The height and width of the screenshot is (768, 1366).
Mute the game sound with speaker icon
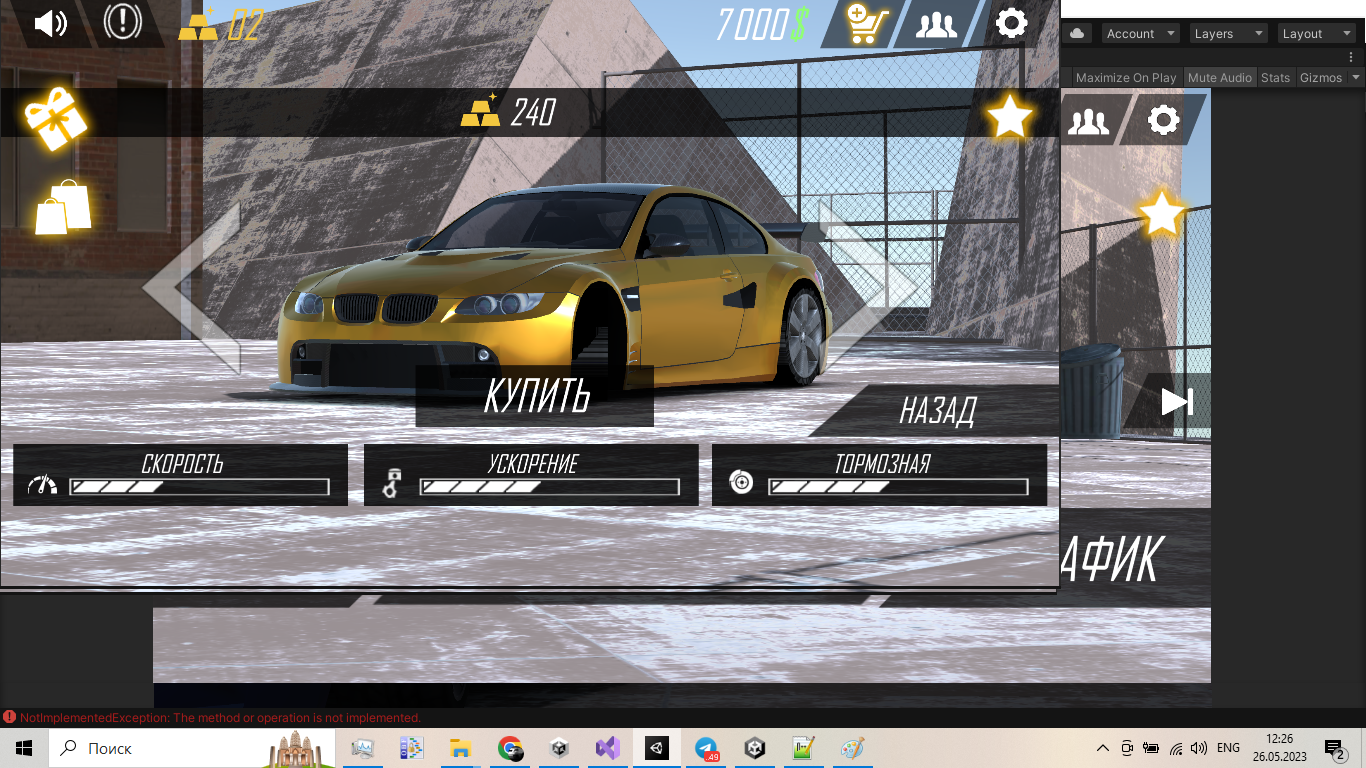(49, 23)
